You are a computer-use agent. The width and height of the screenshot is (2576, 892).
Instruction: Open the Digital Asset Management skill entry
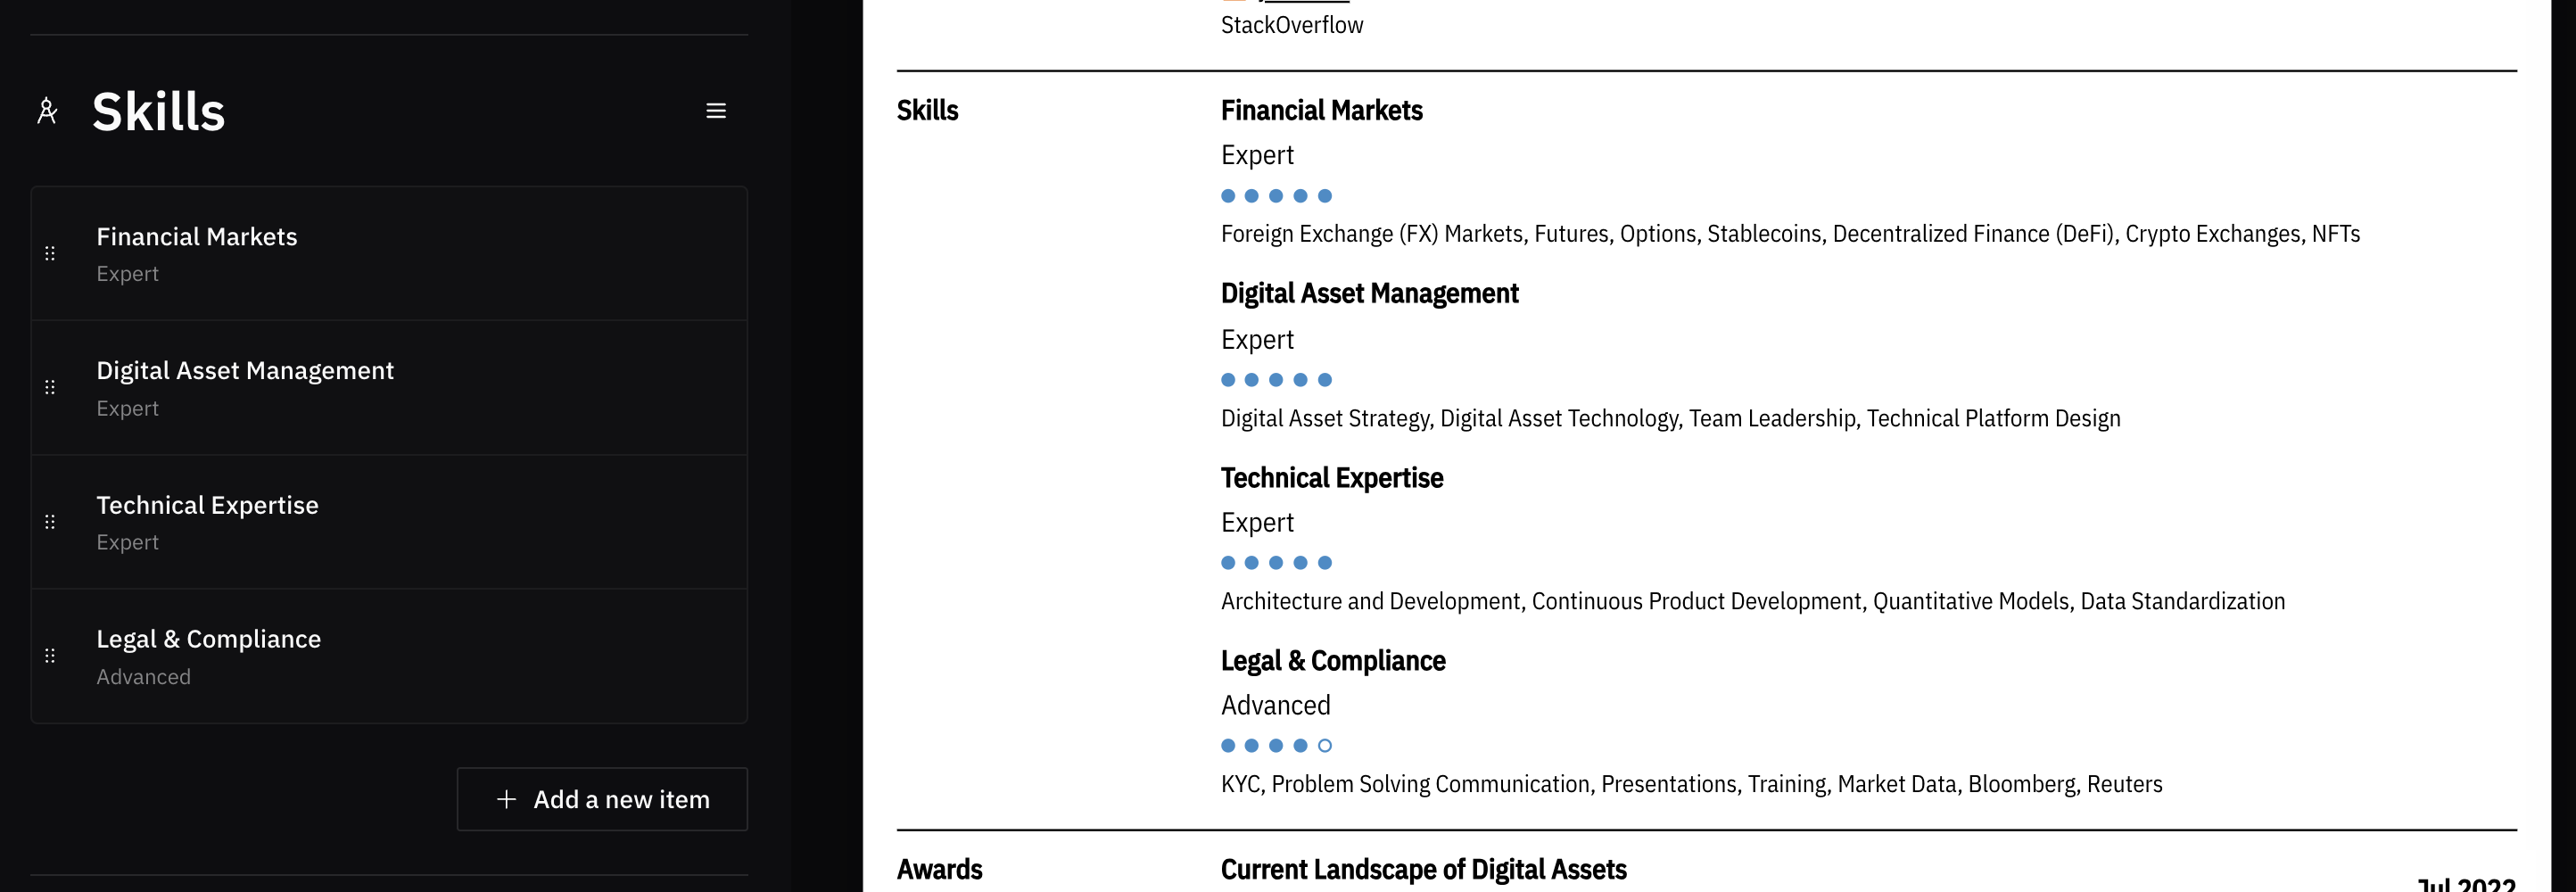click(389, 388)
